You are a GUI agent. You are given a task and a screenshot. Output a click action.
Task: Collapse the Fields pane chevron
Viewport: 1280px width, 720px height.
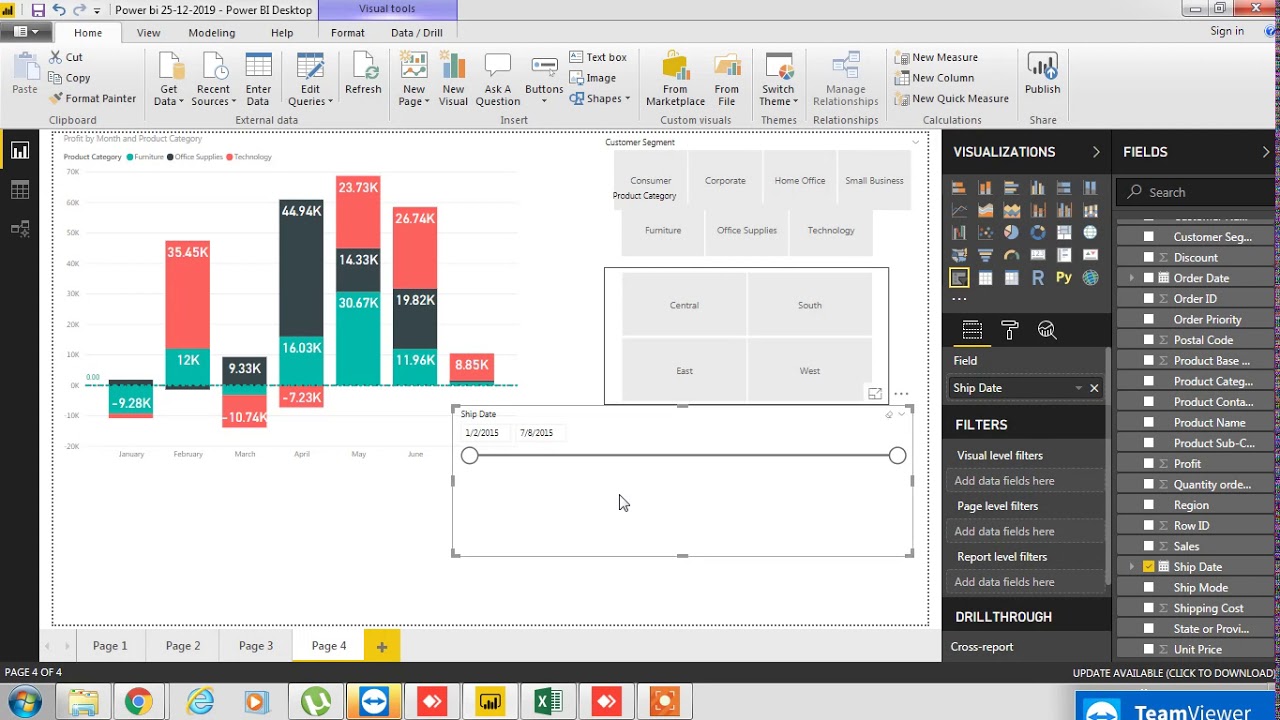tap(1266, 152)
